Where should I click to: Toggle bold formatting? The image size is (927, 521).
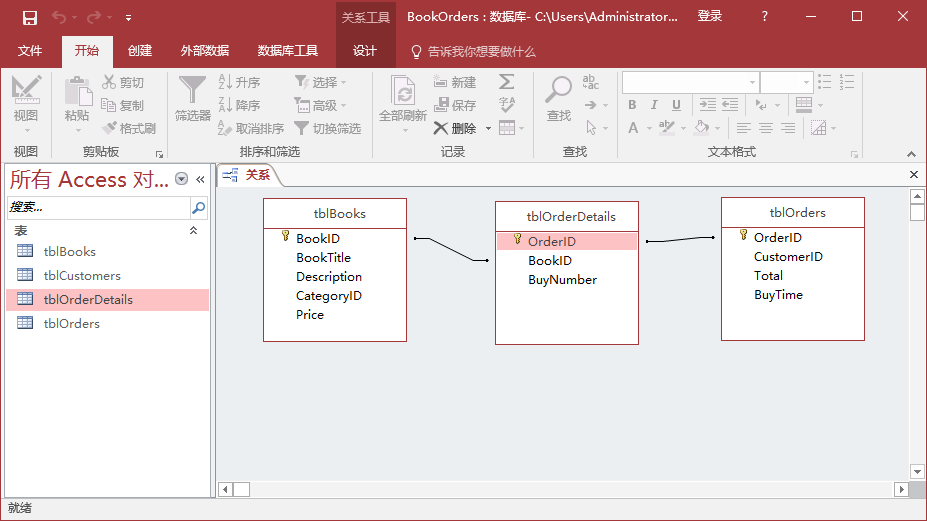coord(632,105)
